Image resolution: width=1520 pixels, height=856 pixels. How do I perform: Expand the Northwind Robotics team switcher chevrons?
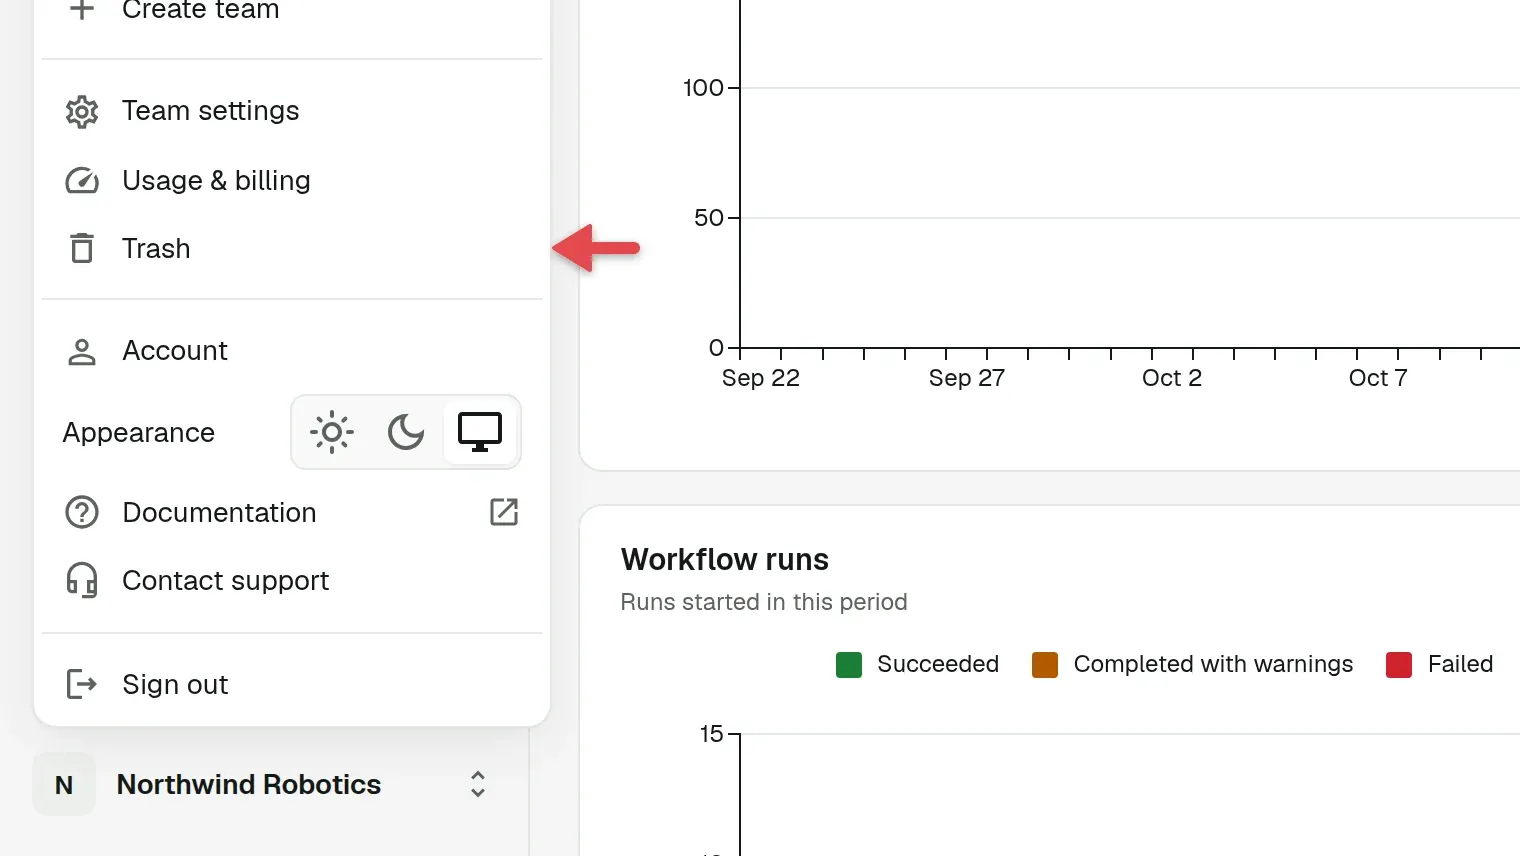point(478,784)
